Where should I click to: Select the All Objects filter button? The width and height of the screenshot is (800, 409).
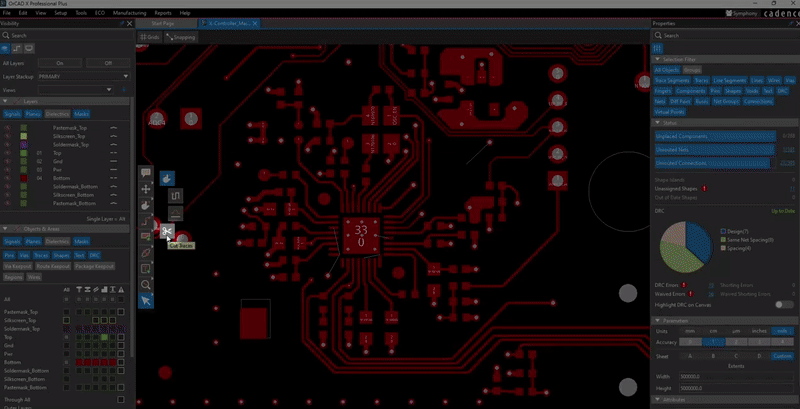pos(667,70)
